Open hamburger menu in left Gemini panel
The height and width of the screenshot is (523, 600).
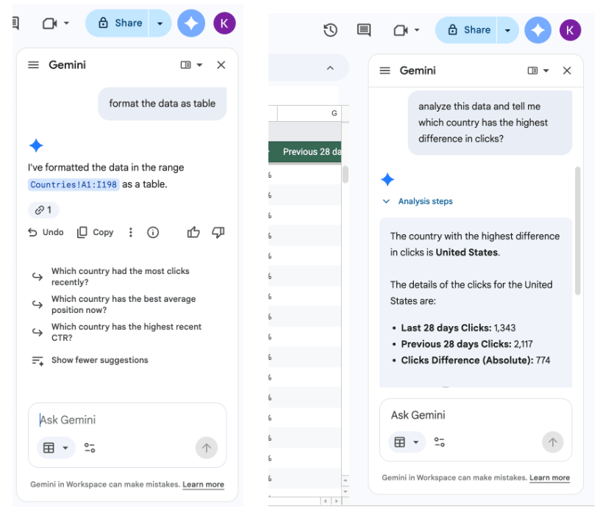tap(33, 65)
